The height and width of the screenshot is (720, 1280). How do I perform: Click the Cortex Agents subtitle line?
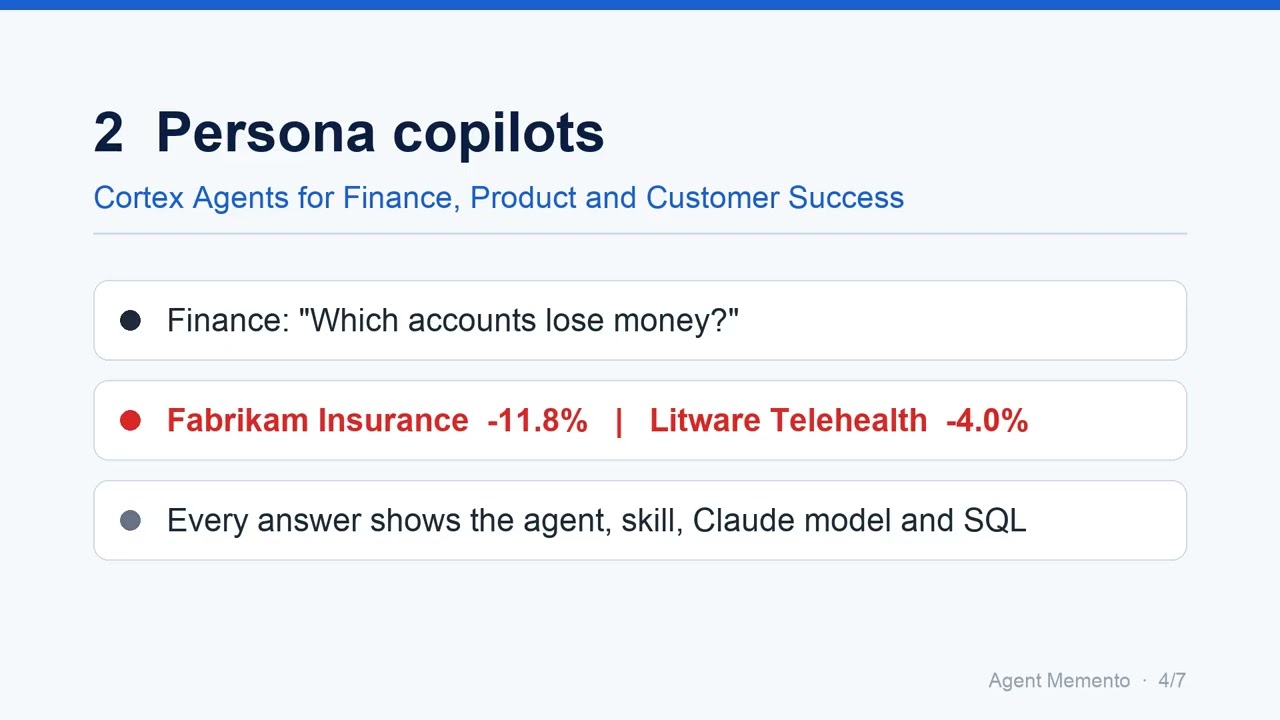499,198
